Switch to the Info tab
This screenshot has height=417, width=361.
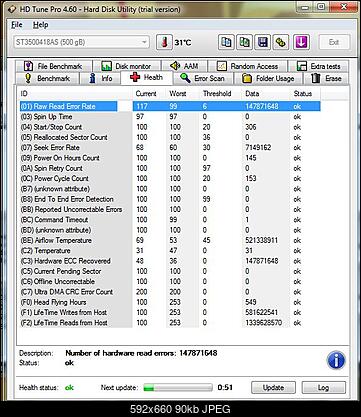[100, 78]
